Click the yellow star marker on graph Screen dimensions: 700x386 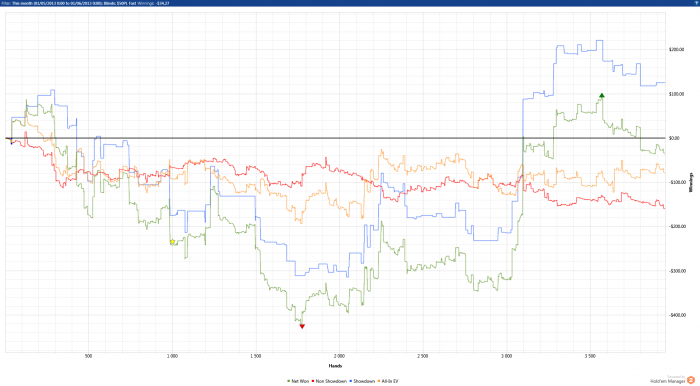click(x=173, y=241)
